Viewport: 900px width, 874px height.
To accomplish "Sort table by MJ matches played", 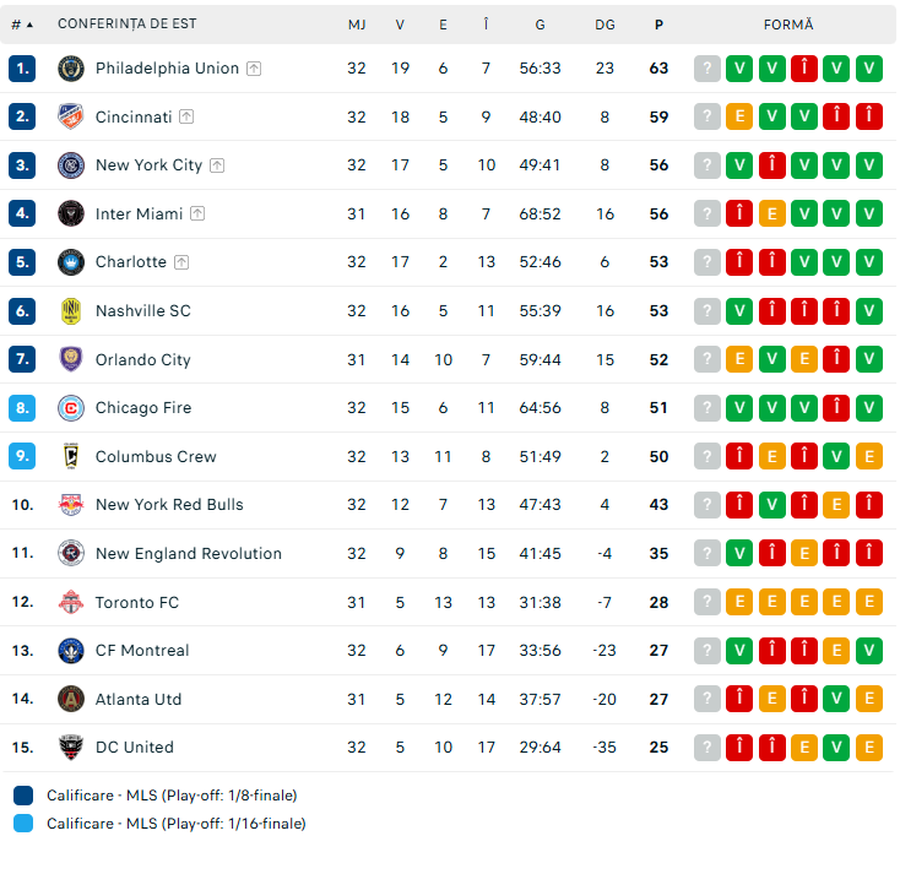I will pyautogui.click(x=357, y=24).
